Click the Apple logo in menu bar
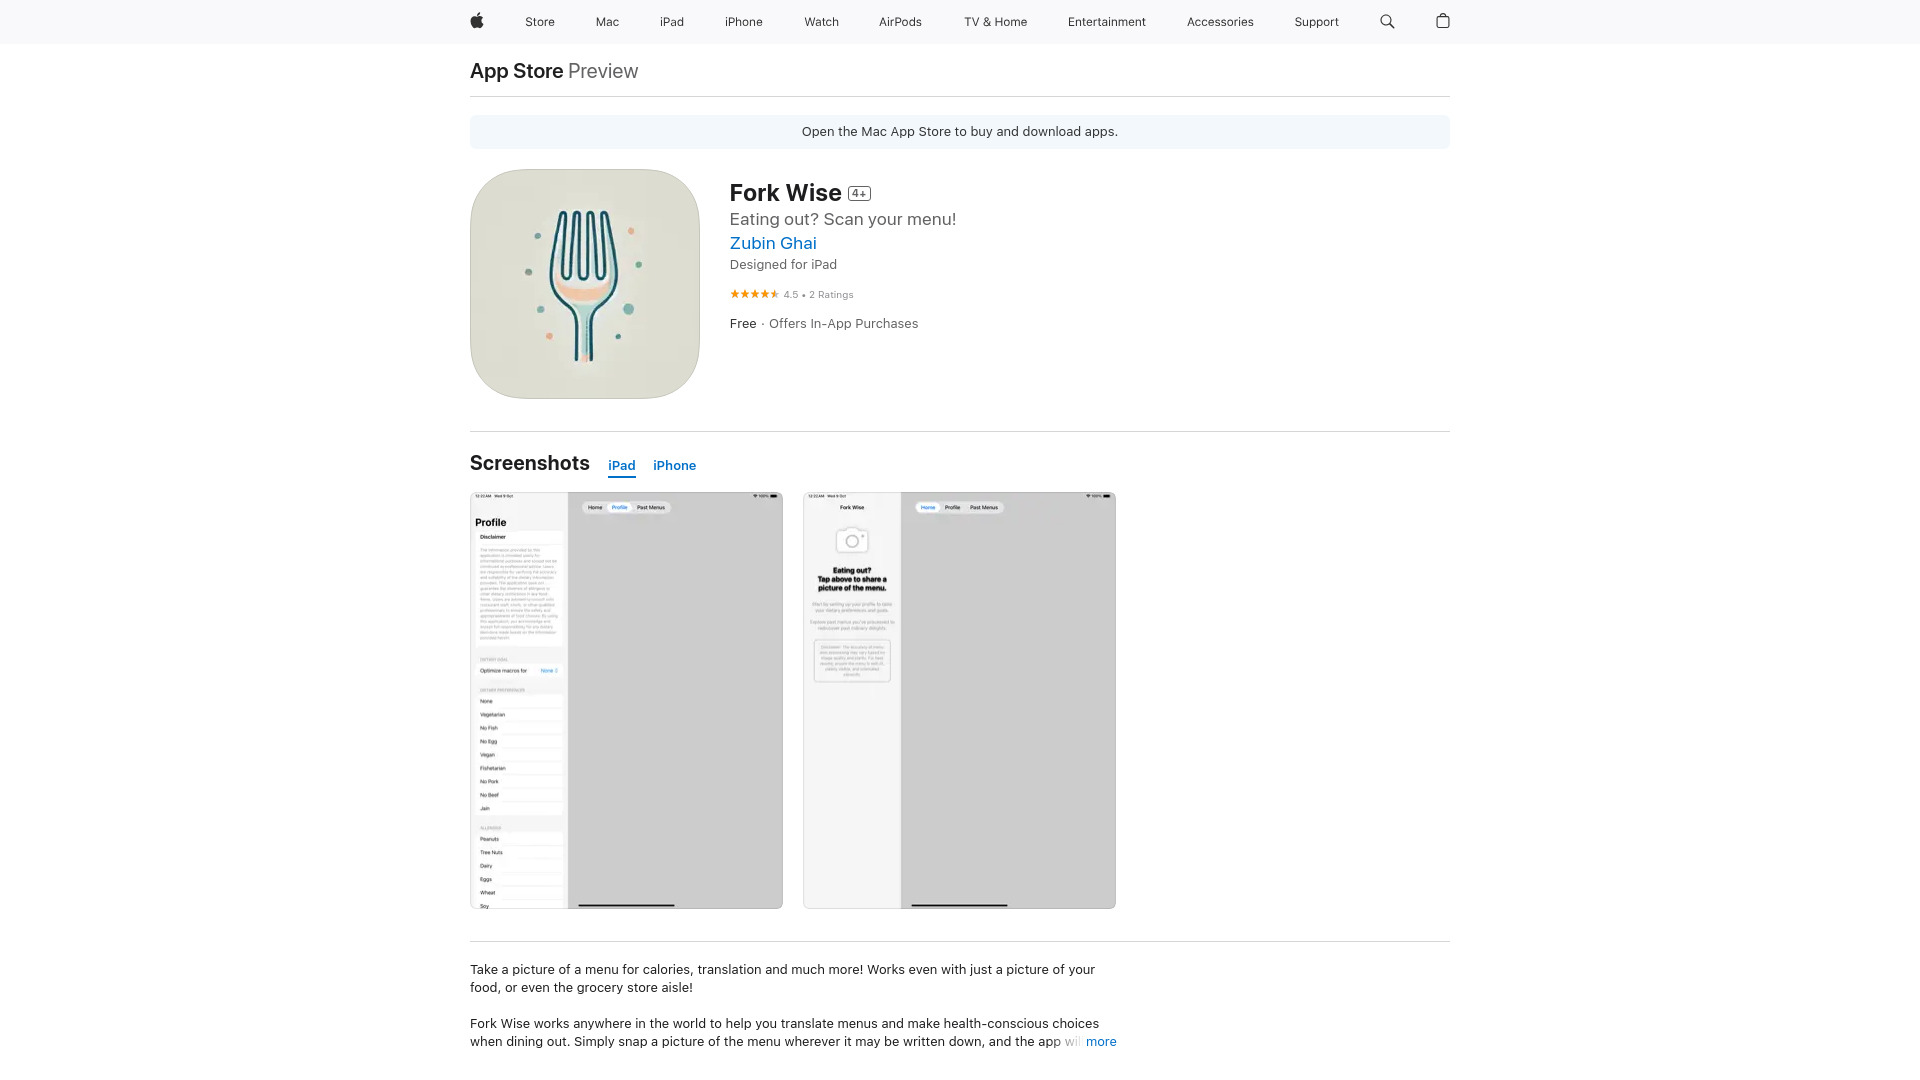The width and height of the screenshot is (1920, 1080). (477, 21)
